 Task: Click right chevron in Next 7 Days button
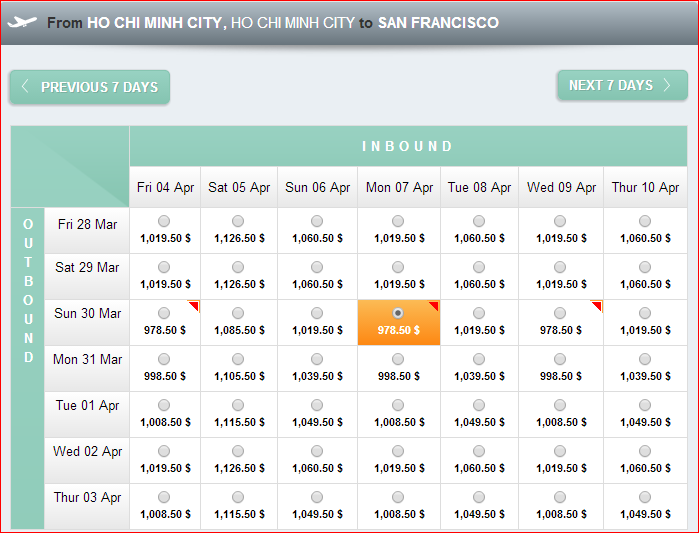pyautogui.click(x=667, y=85)
